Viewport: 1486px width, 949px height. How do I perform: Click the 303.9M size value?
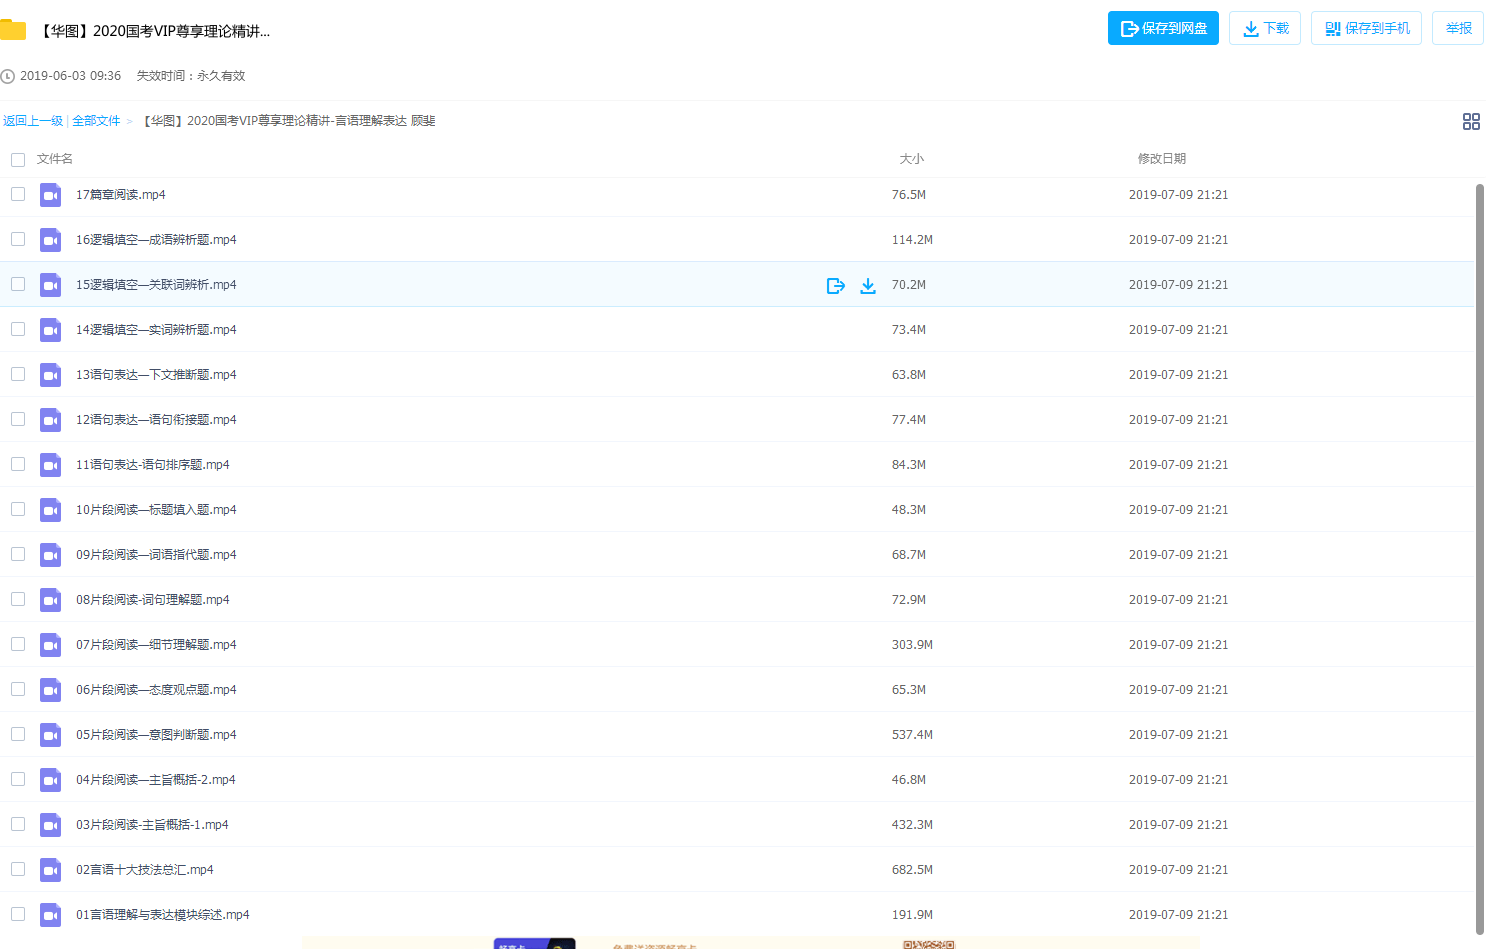912,645
